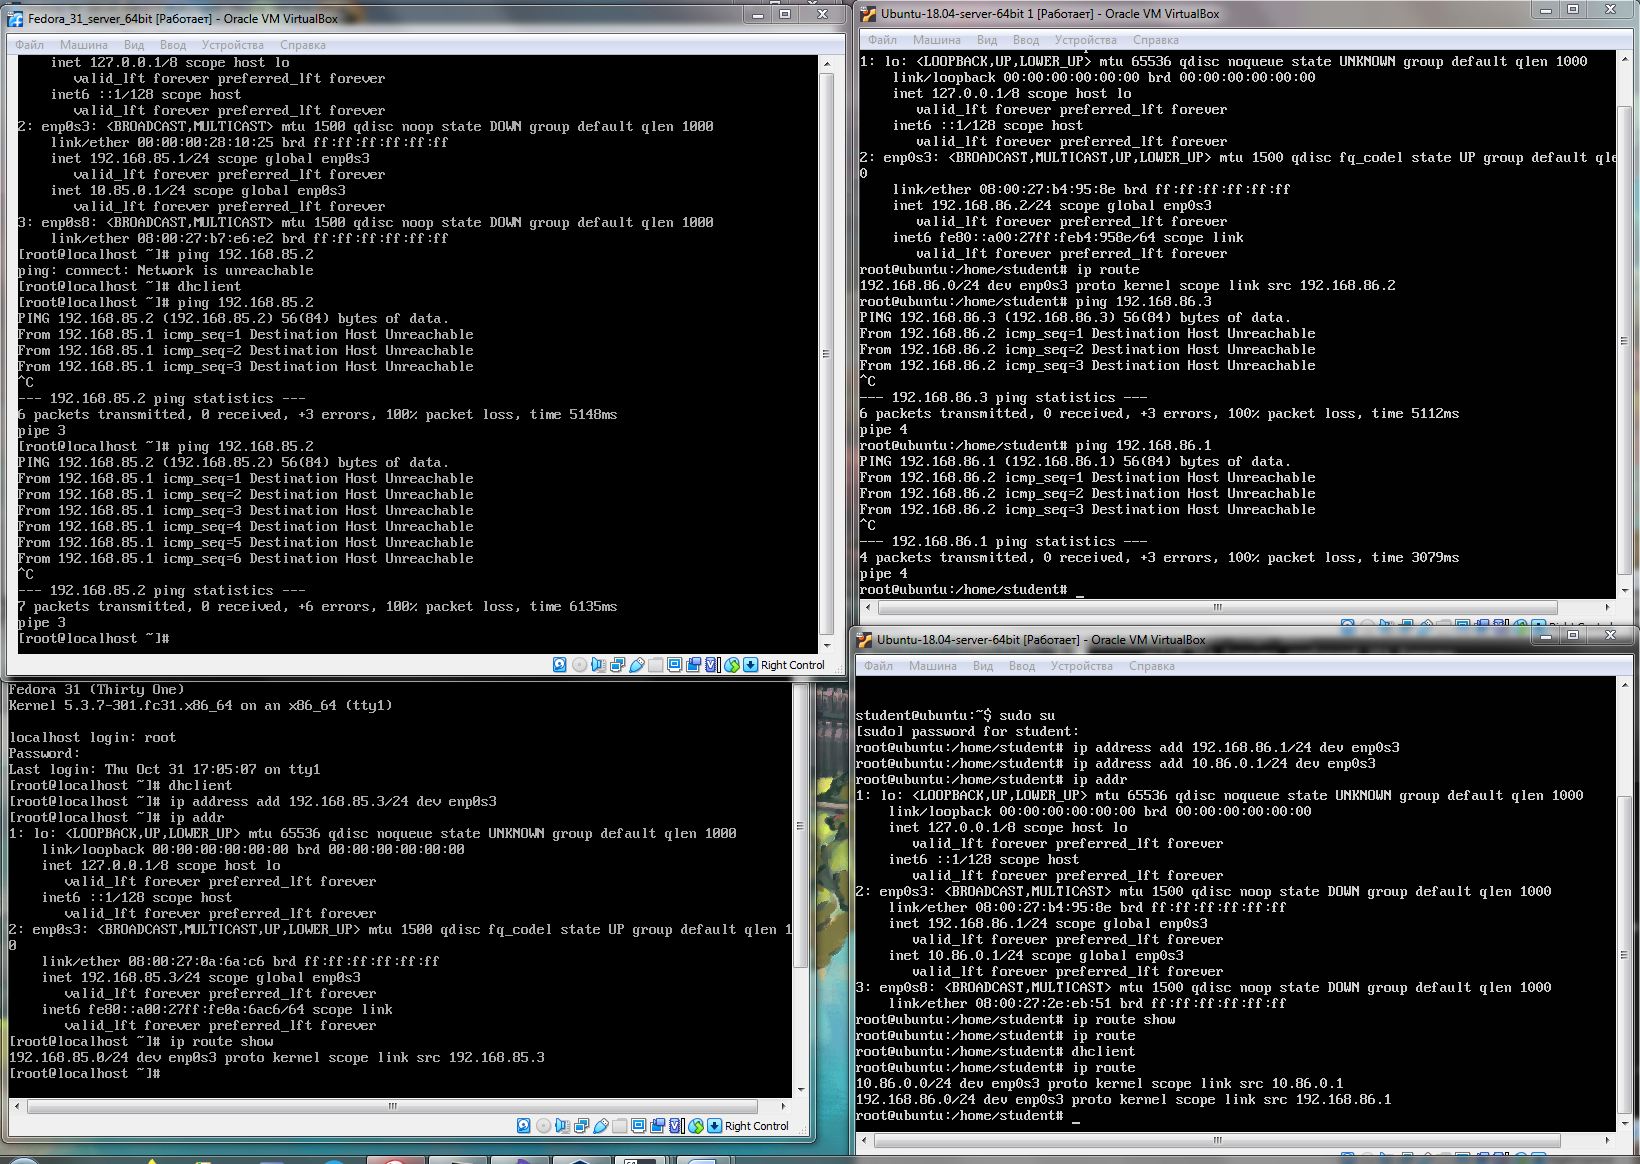Open the network adapters indicator in the Fedora_31 window
1640x1164 pixels.
(x=617, y=665)
